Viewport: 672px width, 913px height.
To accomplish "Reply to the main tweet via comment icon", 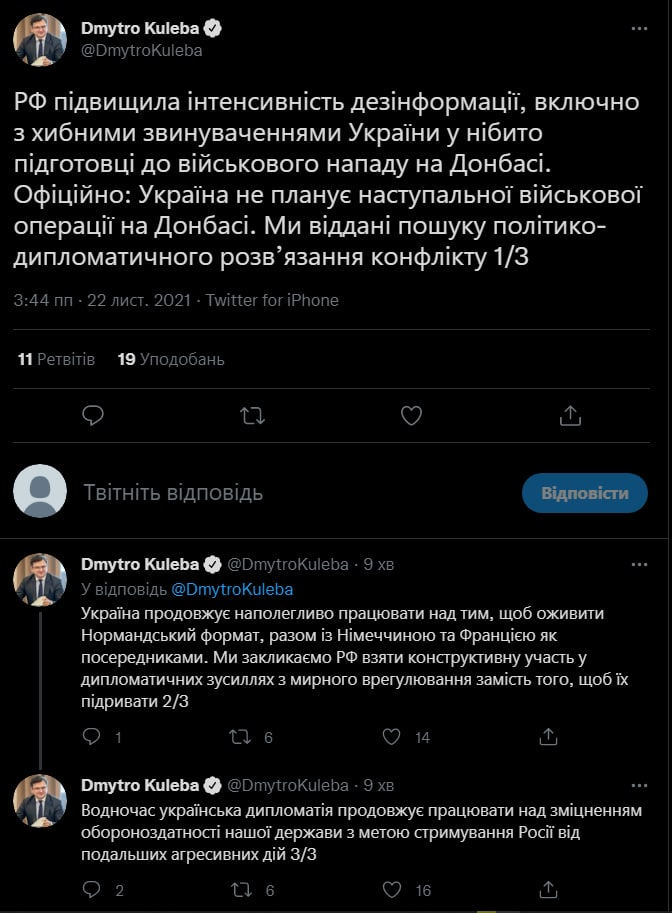I will 93,414.
